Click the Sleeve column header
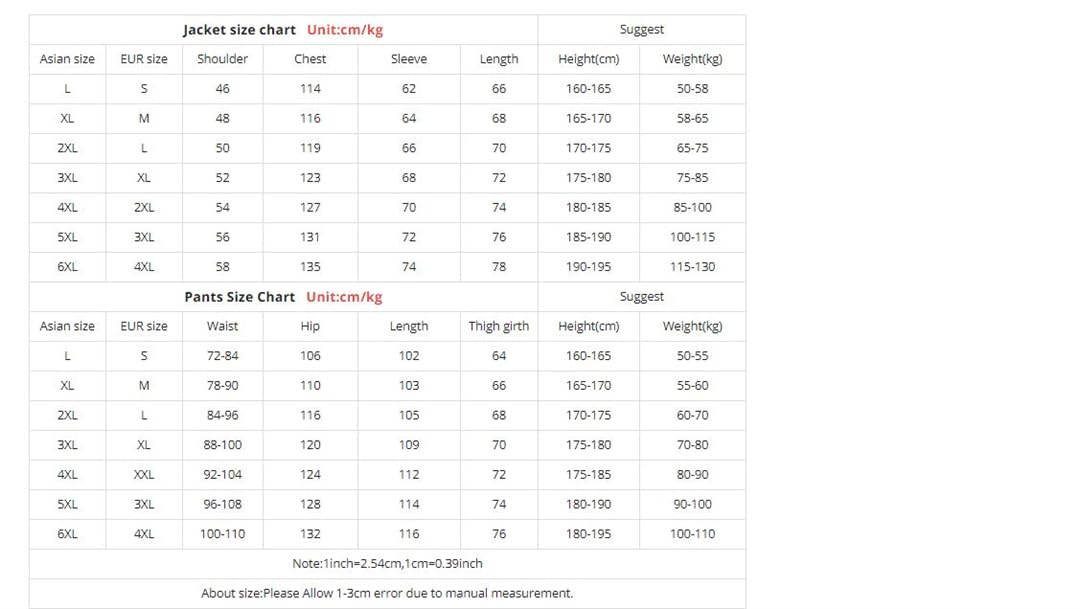The height and width of the screenshot is (609, 1080). click(x=409, y=59)
